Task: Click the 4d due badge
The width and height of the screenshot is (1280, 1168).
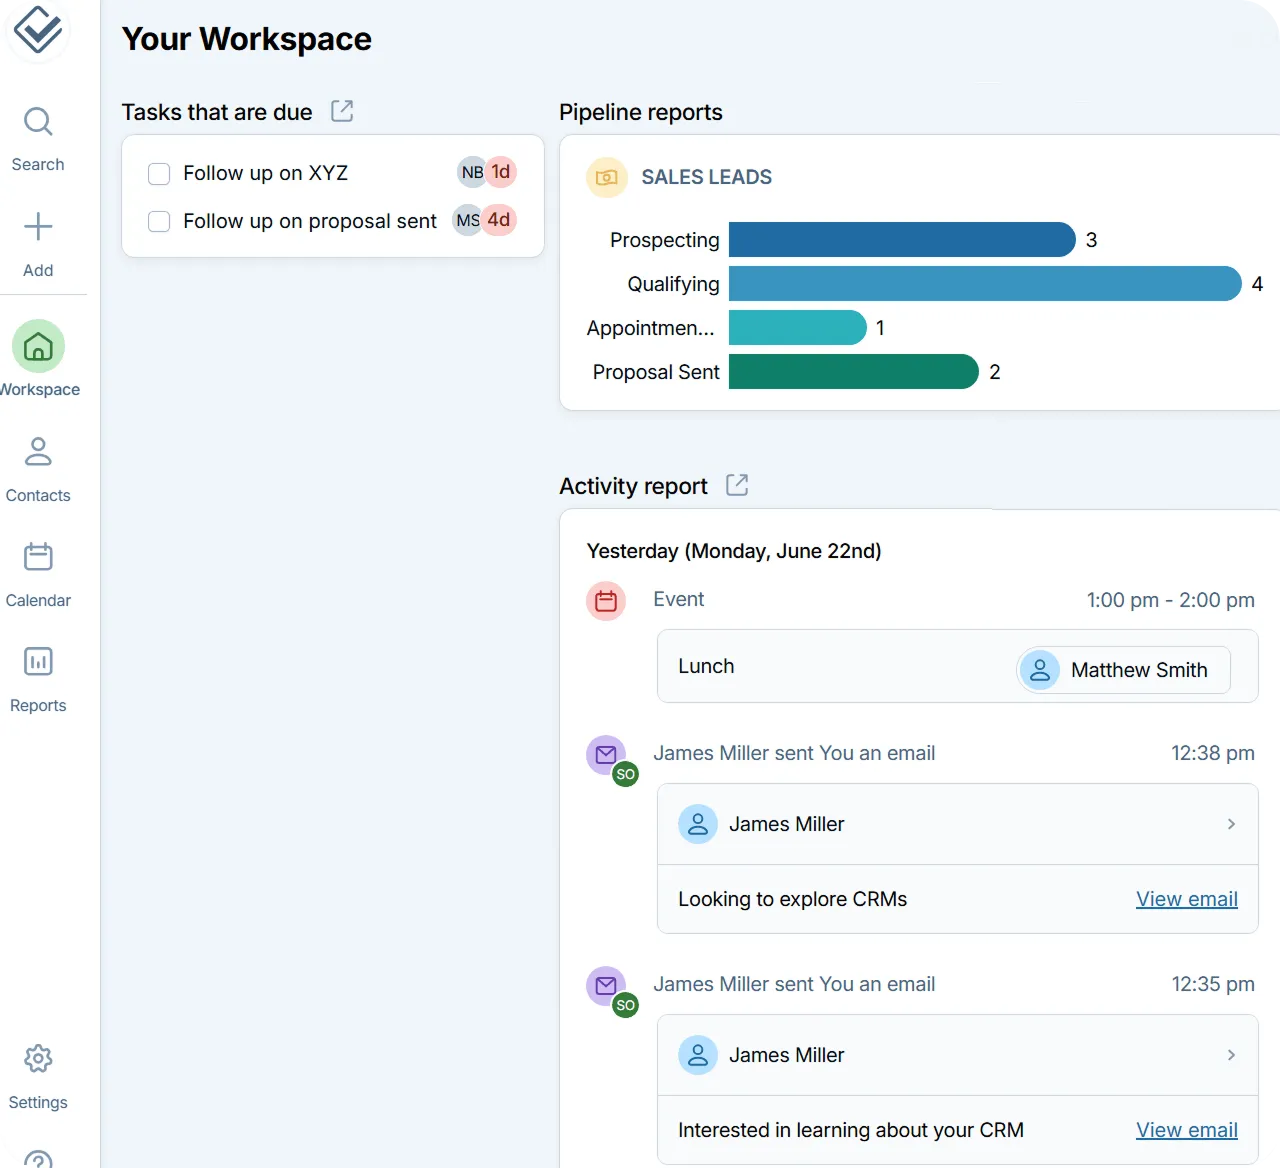Action: (499, 220)
